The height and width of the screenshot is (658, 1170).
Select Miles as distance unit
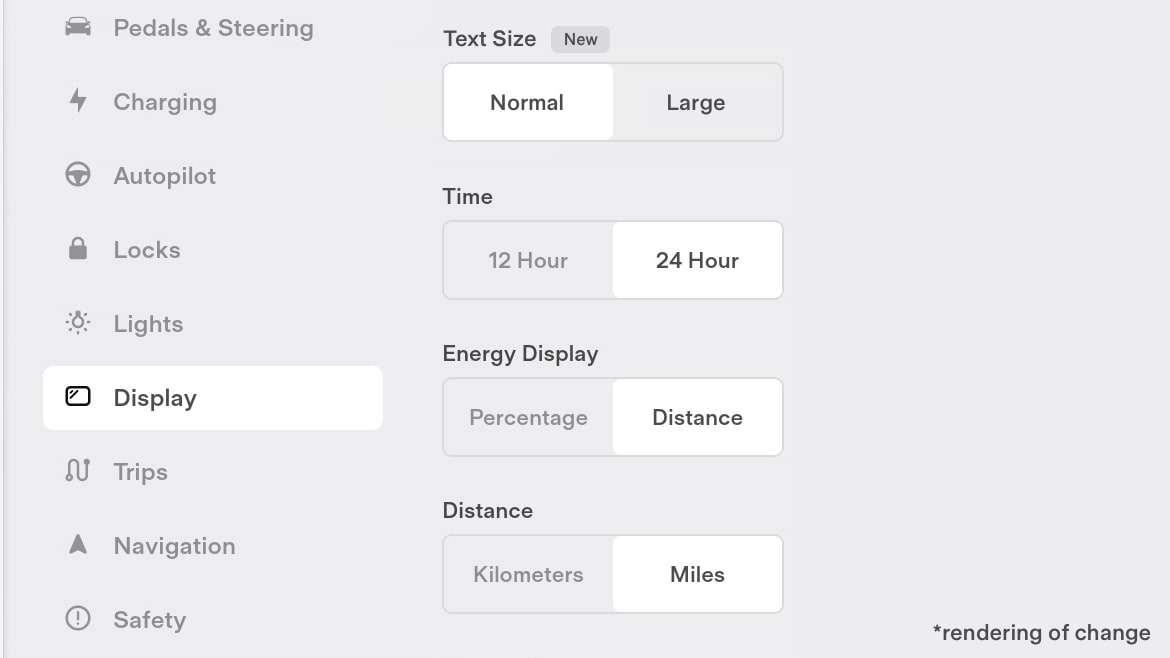click(697, 574)
